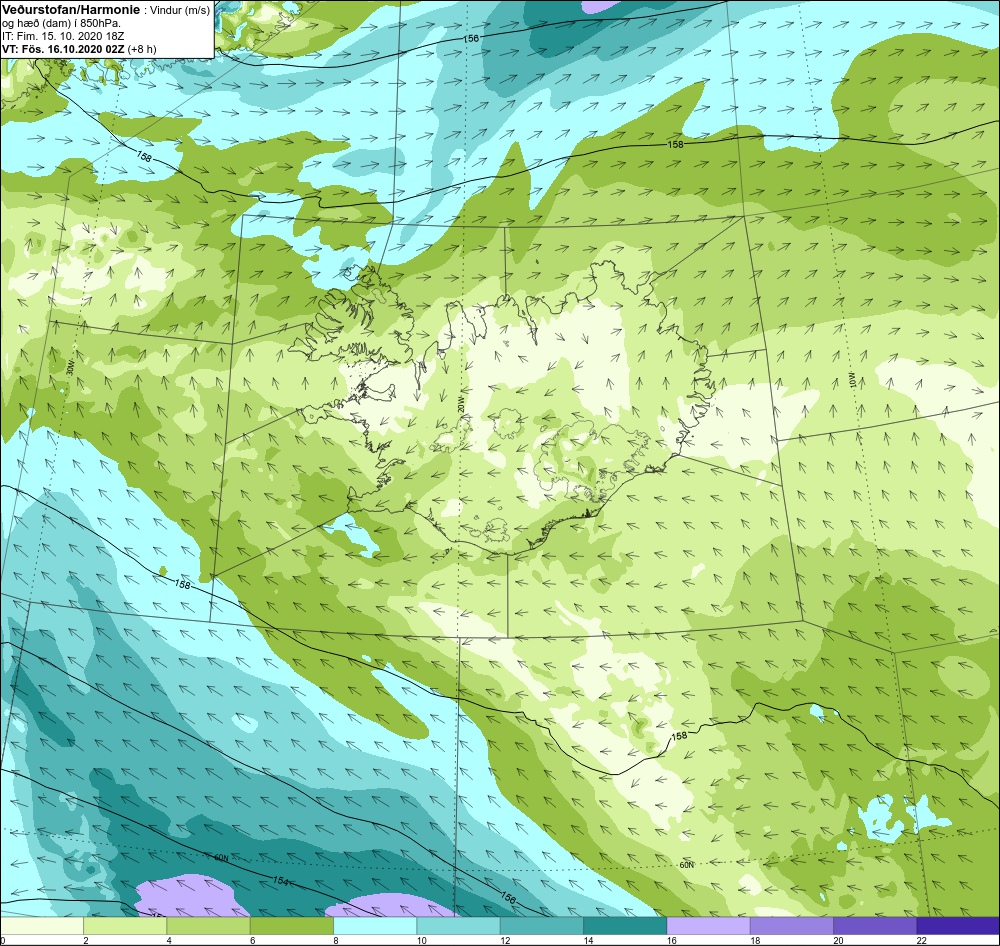Click the "20W" longitude label over Iceland
The image size is (1000, 946).
[460, 404]
